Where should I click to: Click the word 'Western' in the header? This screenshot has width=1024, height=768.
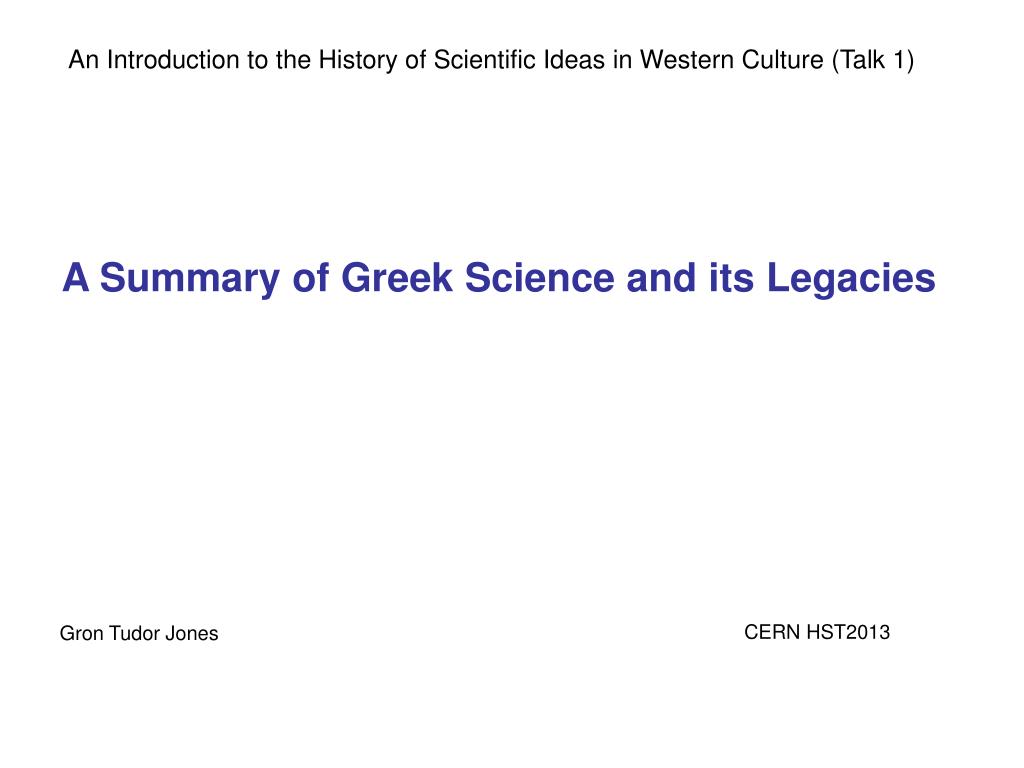687,60
